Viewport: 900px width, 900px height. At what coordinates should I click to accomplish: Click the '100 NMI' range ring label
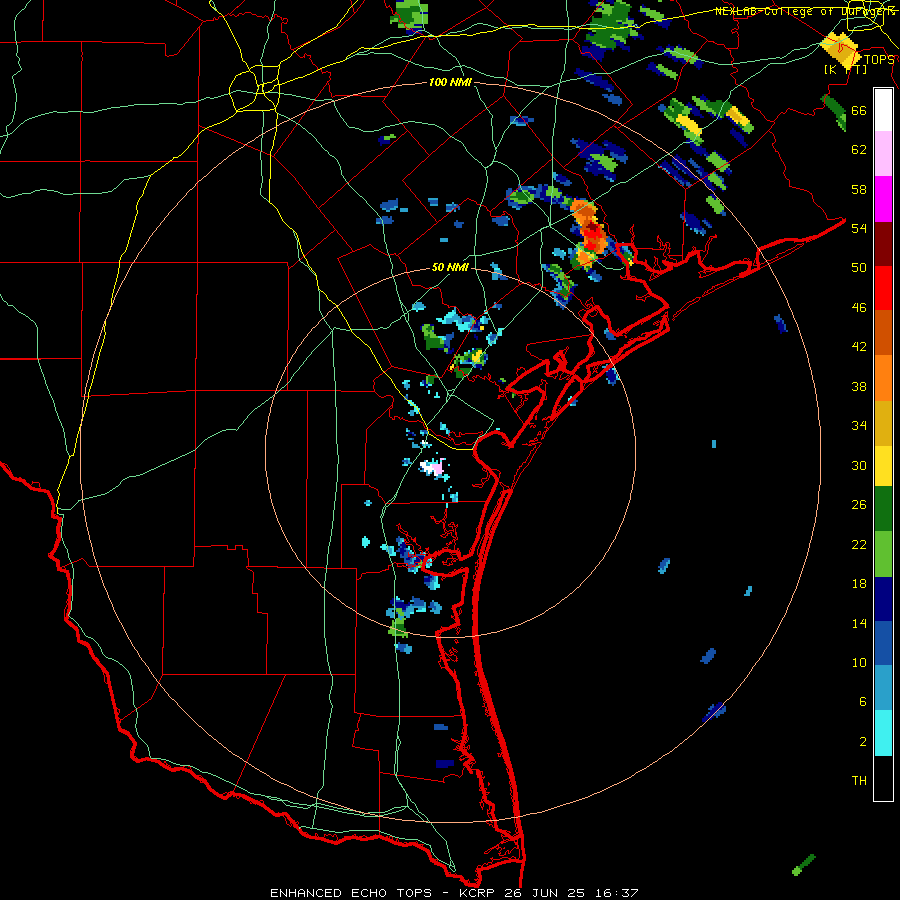(x=451, y=83)
